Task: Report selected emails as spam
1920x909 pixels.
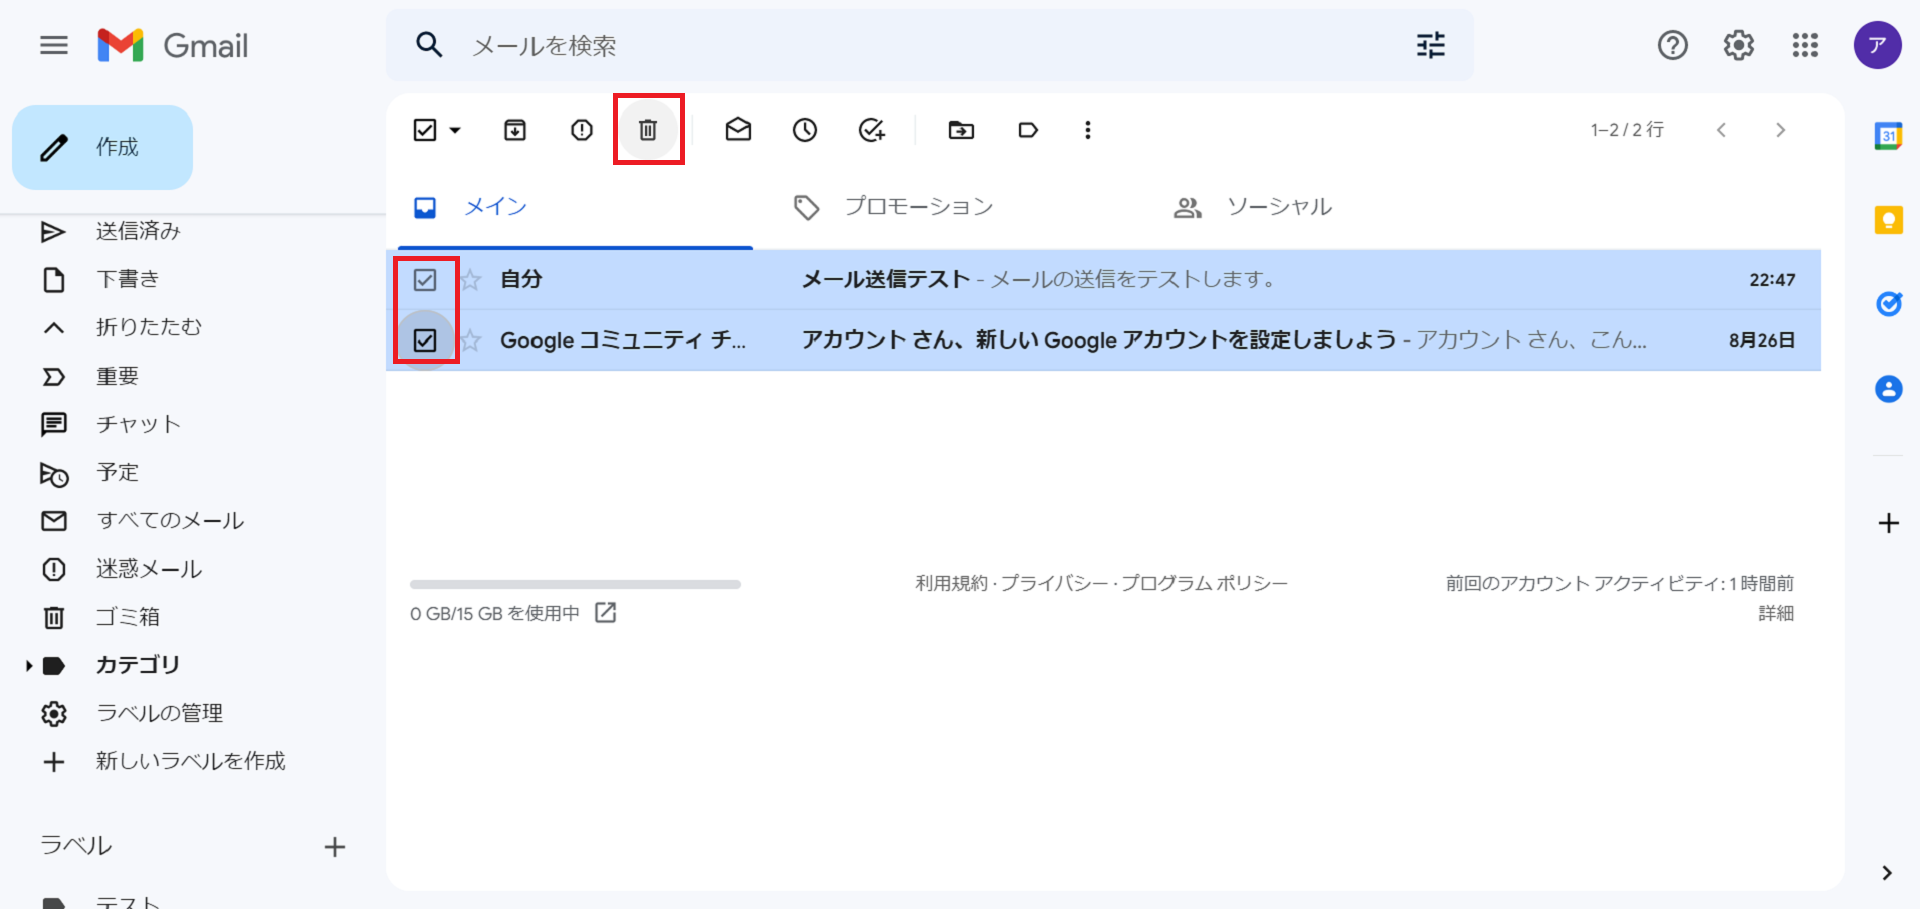Action: 582,130
